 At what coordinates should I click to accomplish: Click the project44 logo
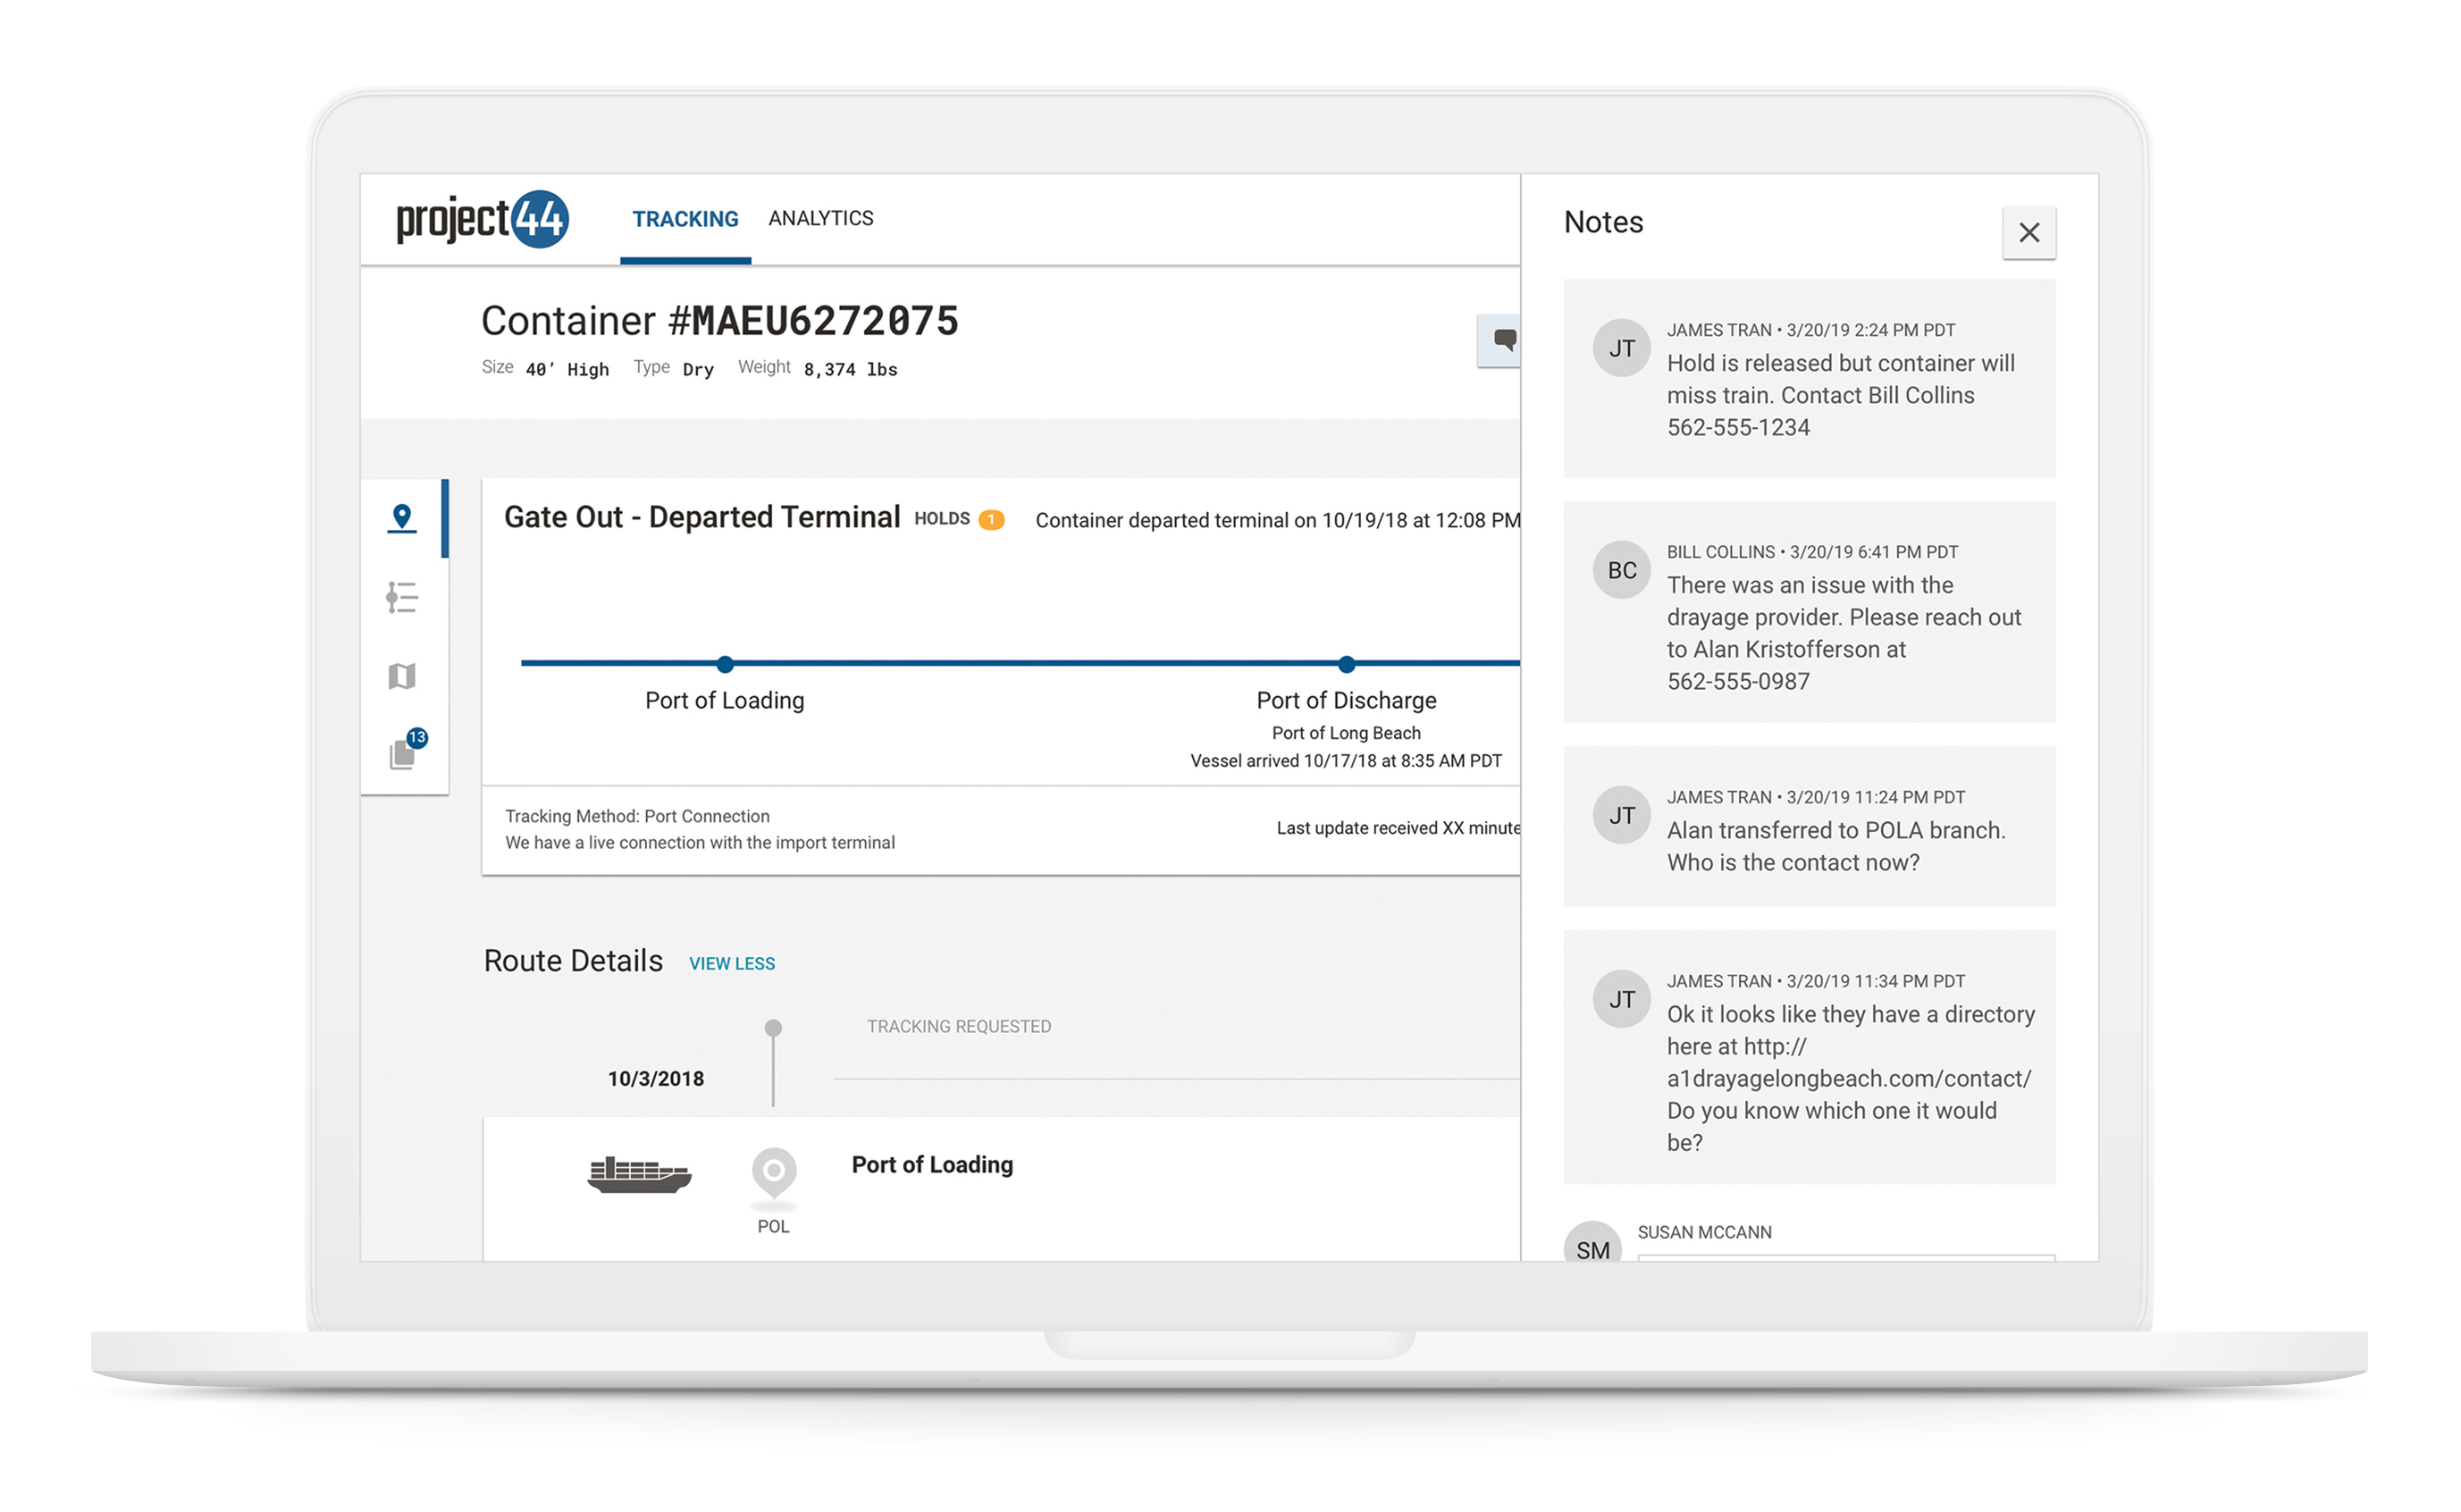click(482, 218)
